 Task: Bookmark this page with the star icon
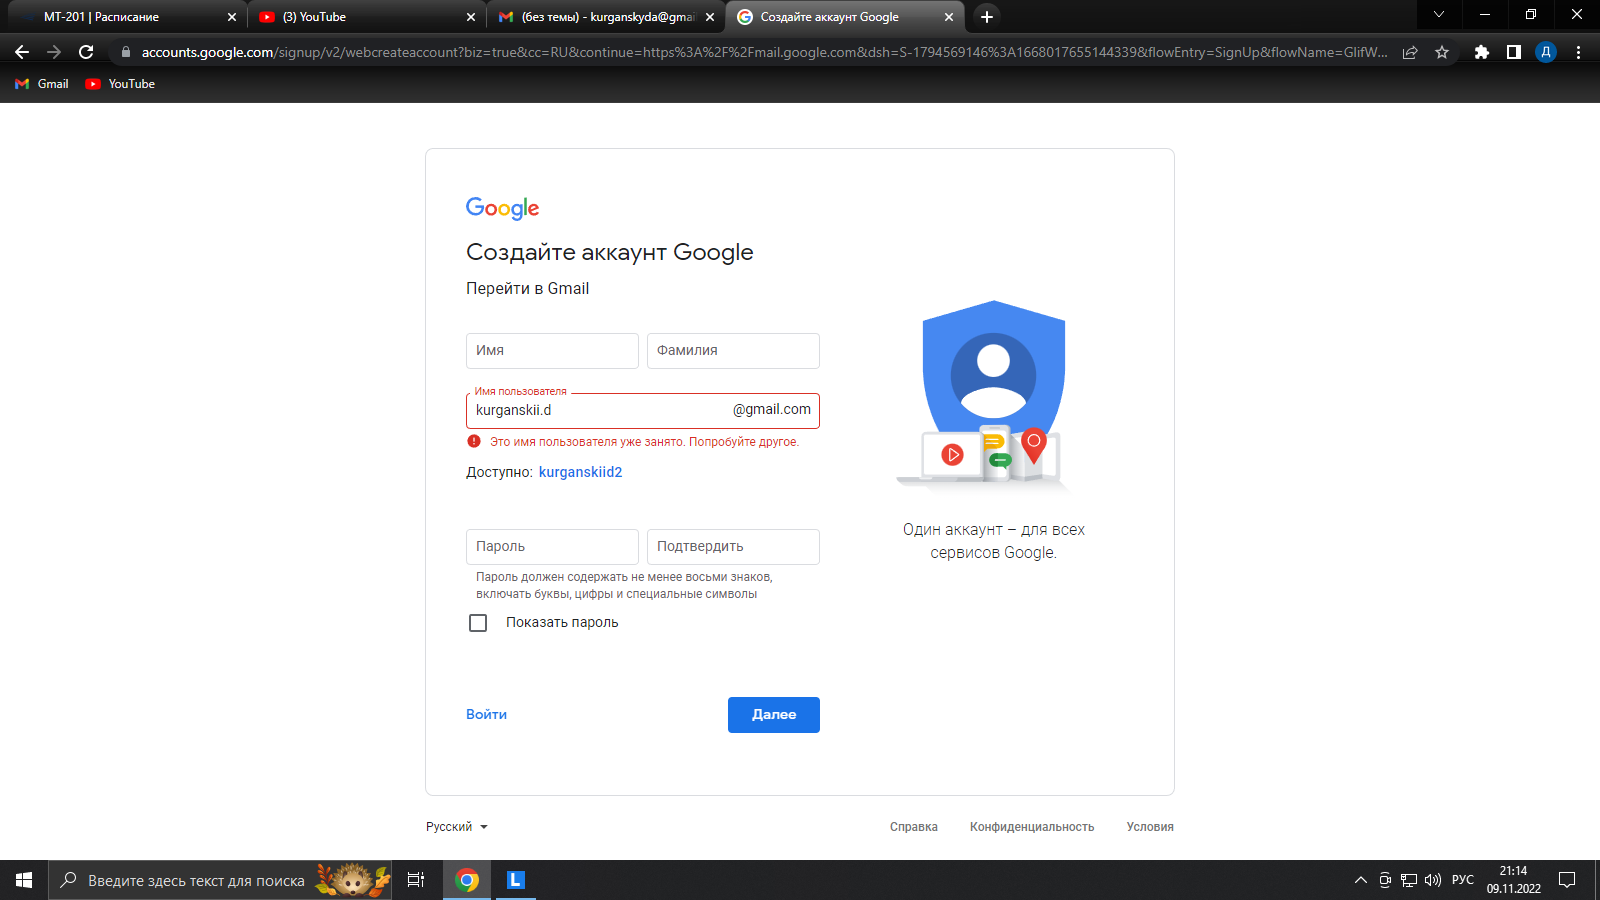point(1442,52)
